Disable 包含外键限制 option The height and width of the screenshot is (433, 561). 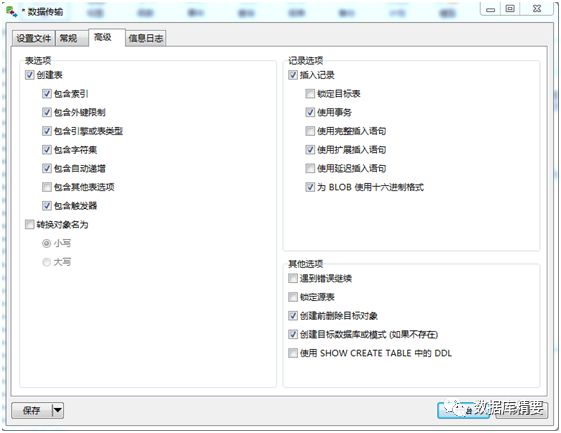point(47,112)
